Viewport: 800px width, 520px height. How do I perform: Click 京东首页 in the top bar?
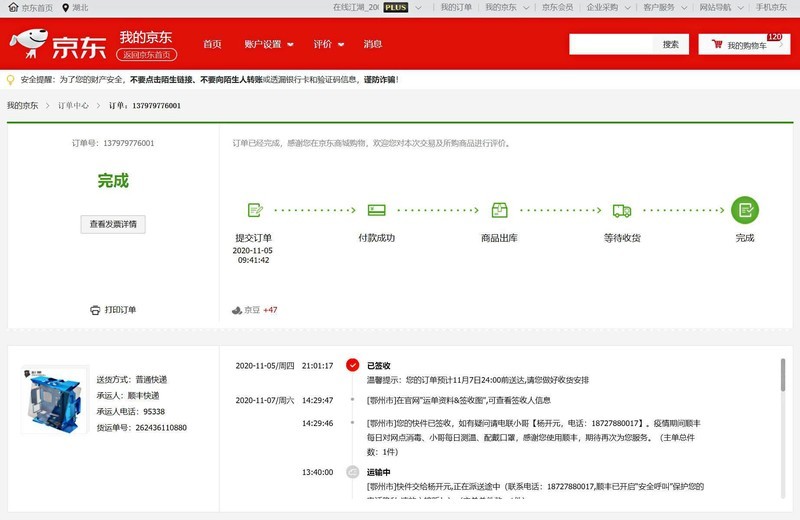click(x=37, y=8)
